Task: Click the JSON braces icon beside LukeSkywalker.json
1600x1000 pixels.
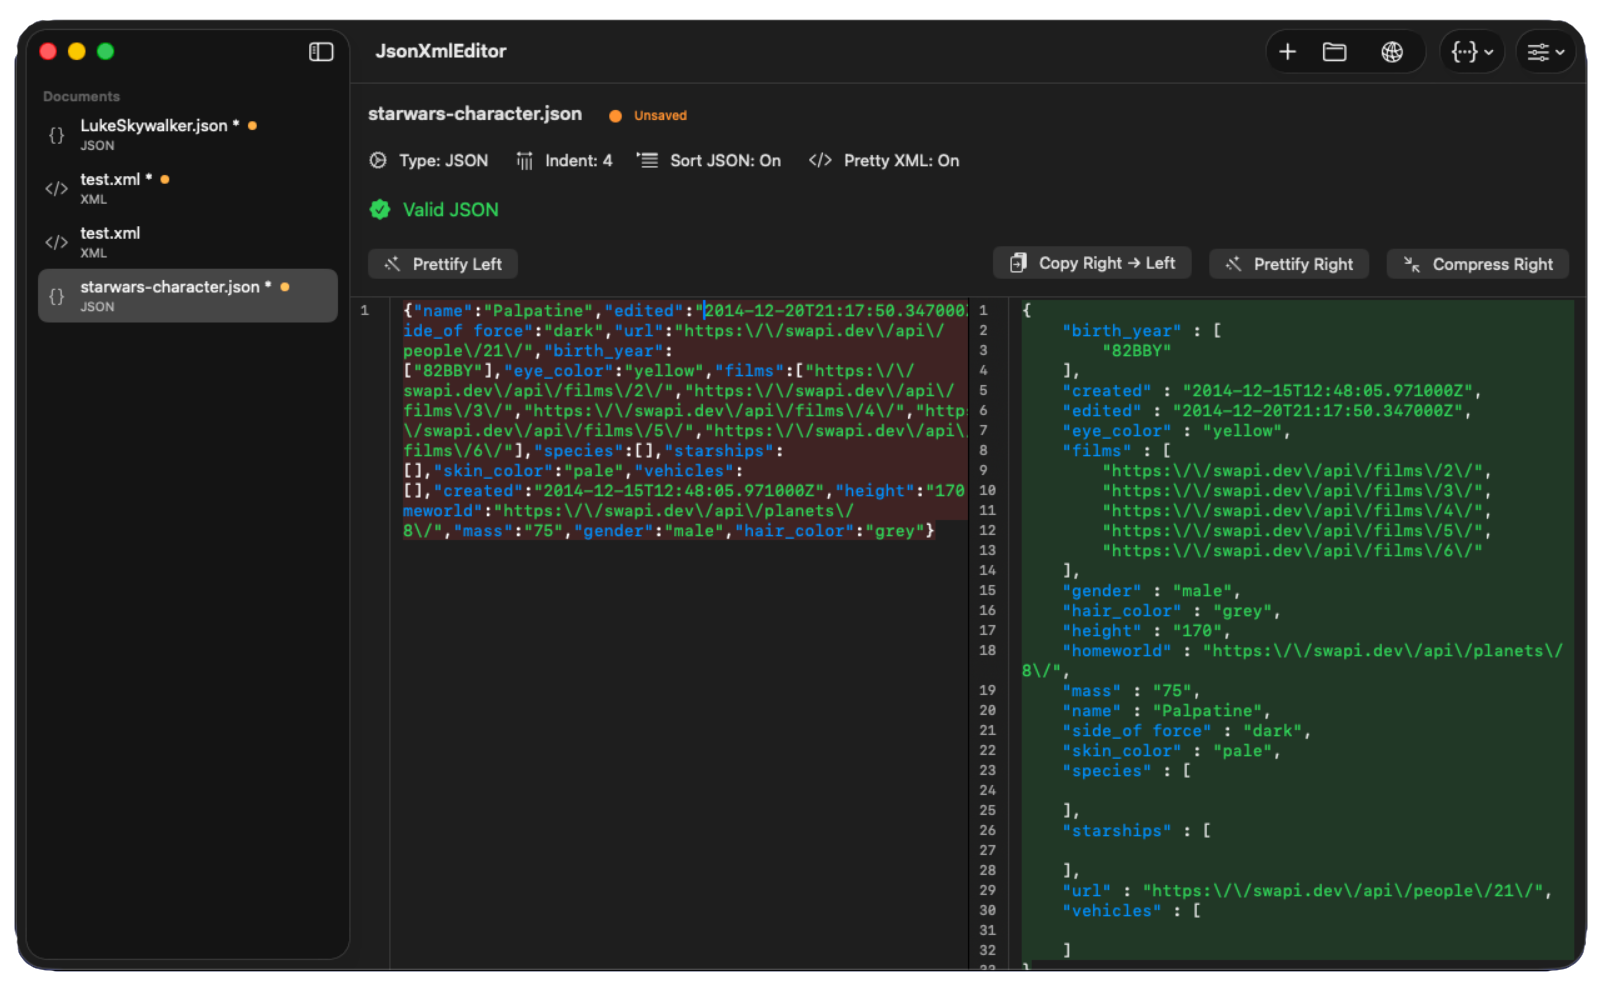Action: [56, 134]
